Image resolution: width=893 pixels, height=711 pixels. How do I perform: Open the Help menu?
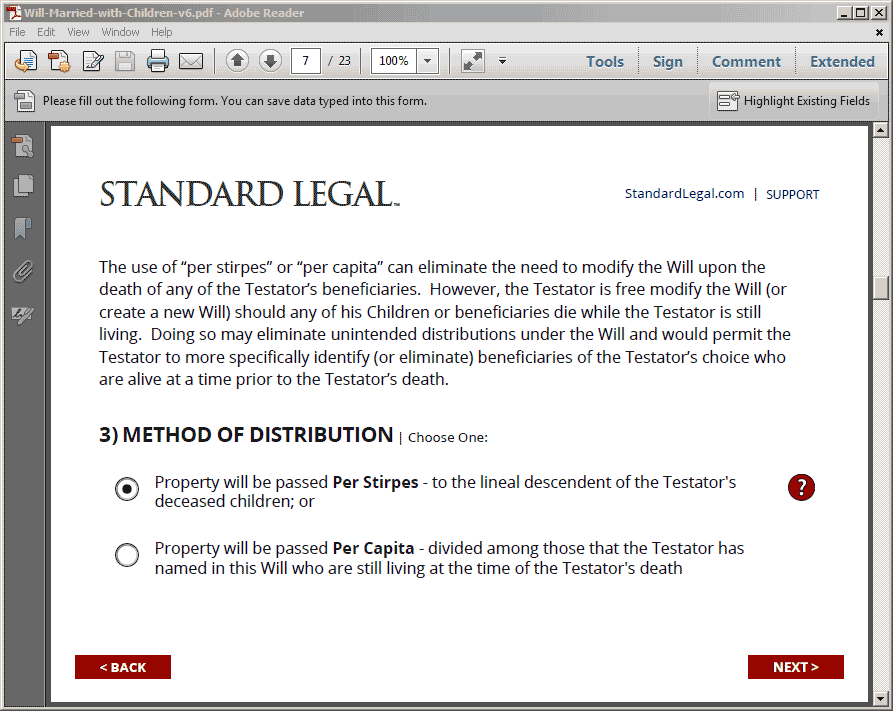162,32
